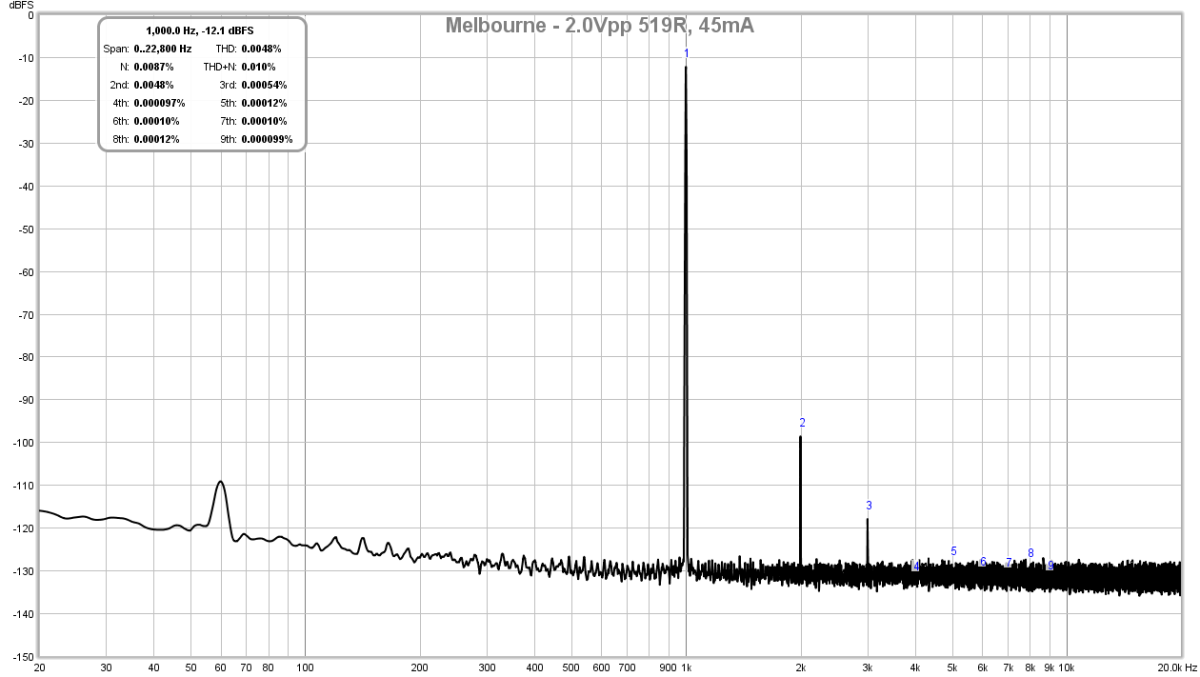
Task: Select the 7th: 0.00010% harmonic value
Action: point(264,120)
